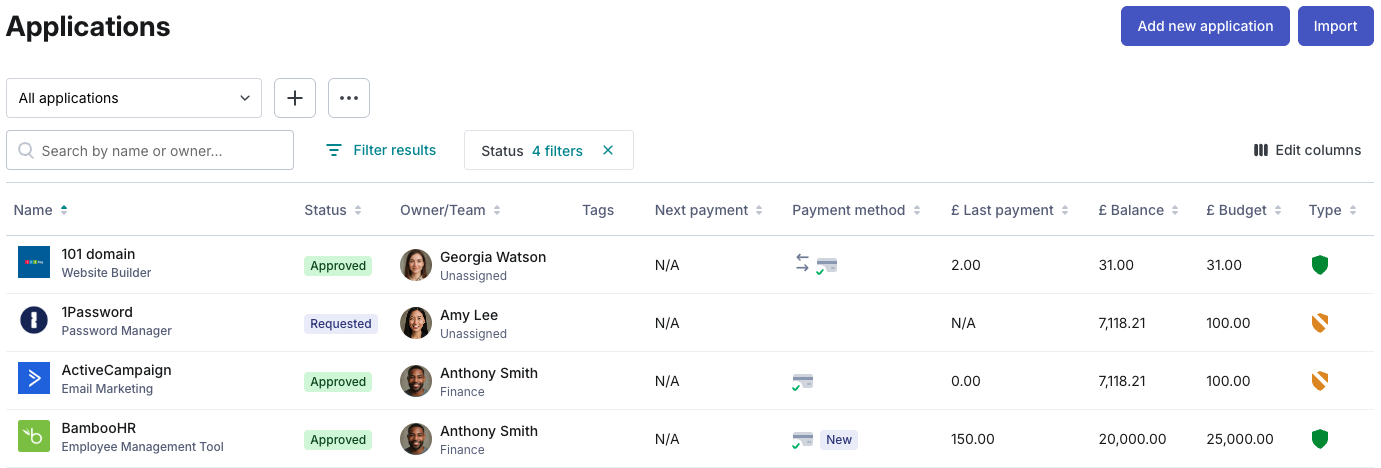Remove the Status filters with the X

[x=607, y=151]
